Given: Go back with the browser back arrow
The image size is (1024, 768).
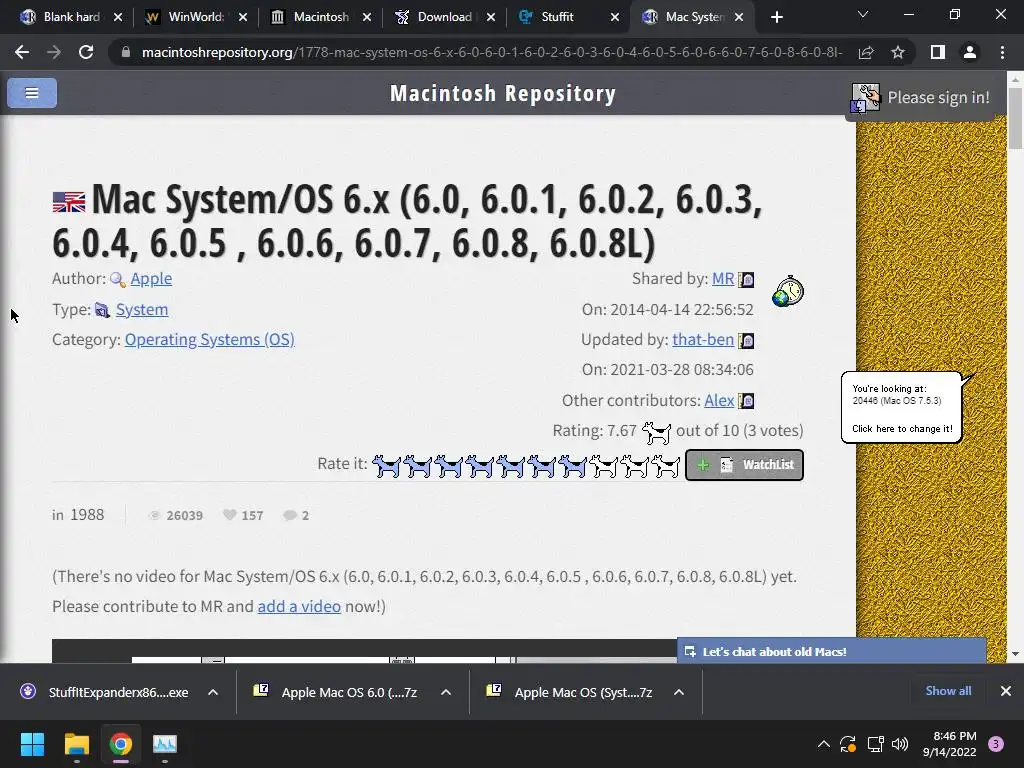Looking at the screenshot, I should [x=22, y=52].
